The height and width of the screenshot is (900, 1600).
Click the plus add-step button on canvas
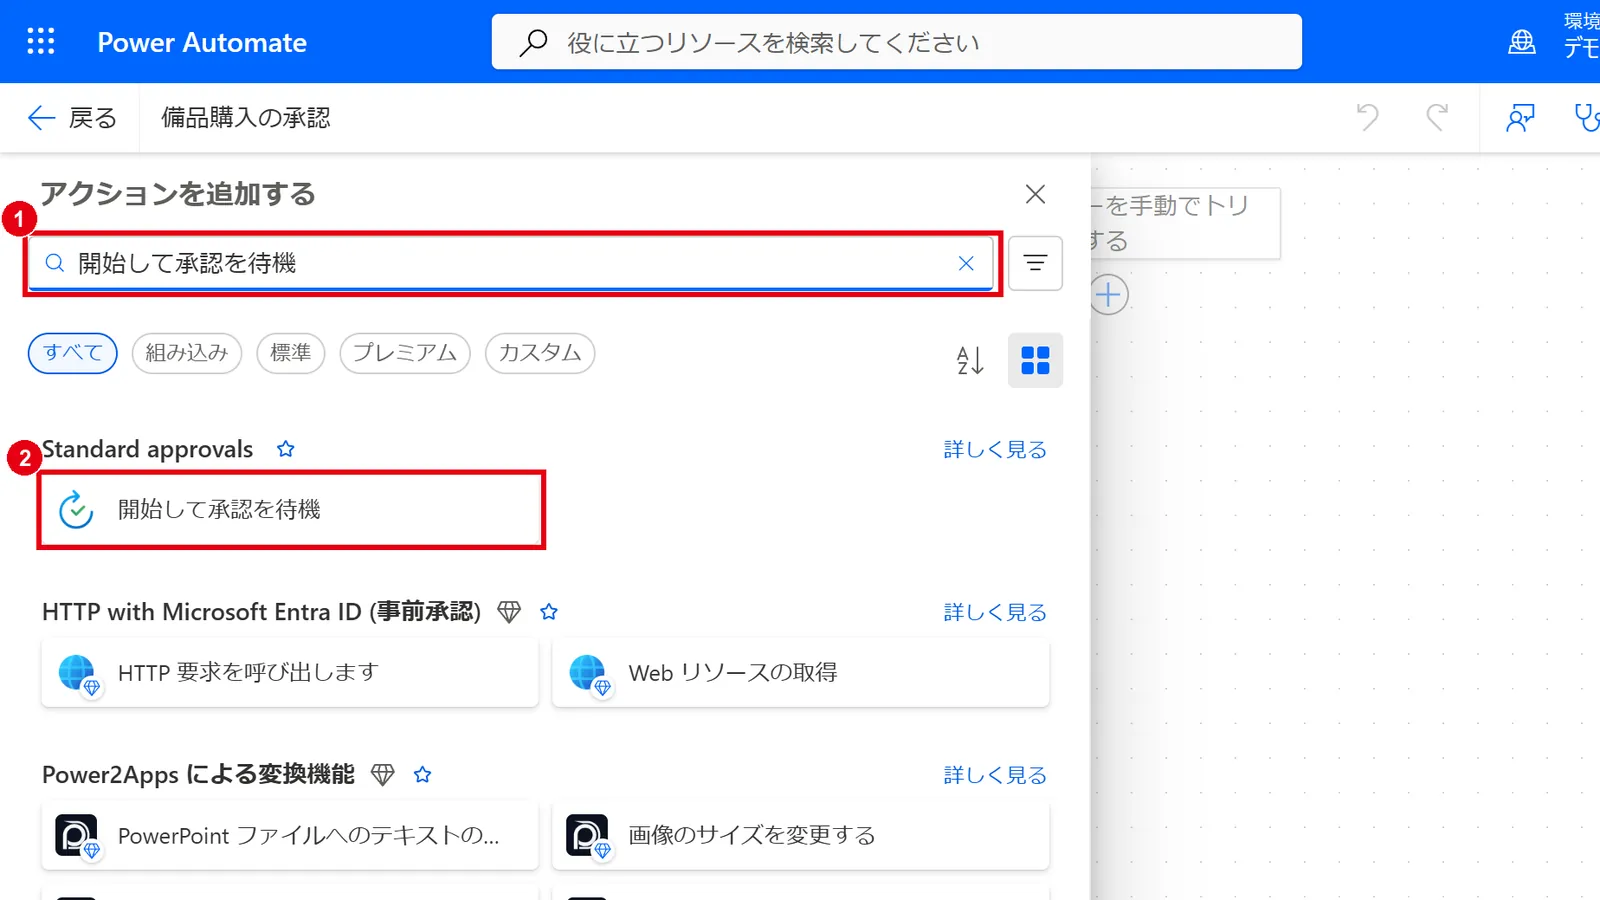(x=1108, y=295)
